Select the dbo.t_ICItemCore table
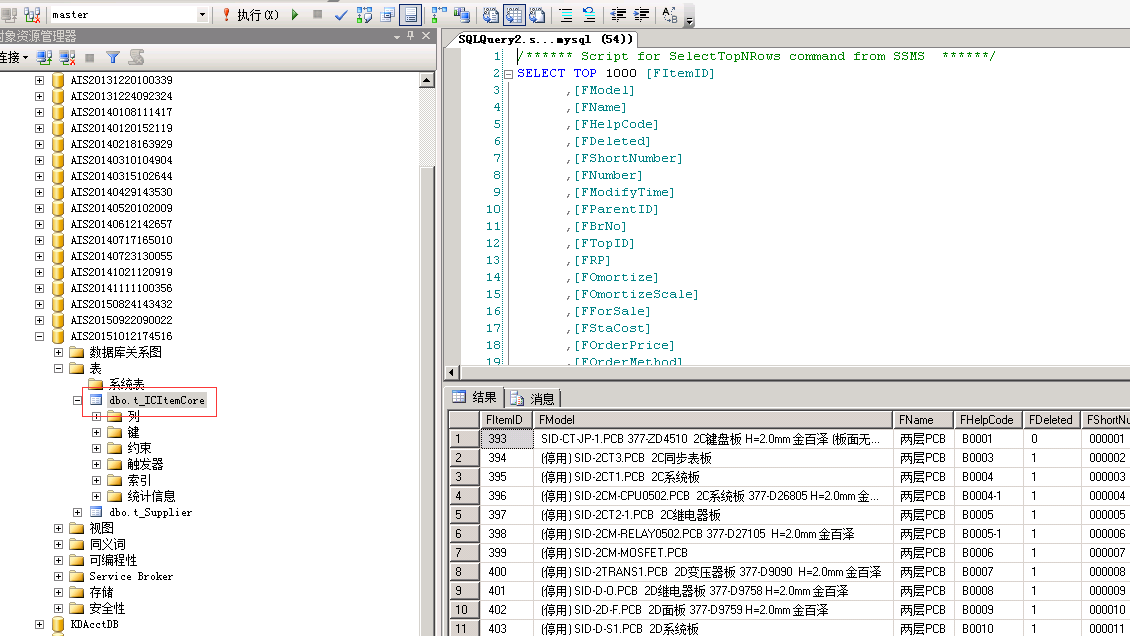Screen dimensions: 1130x636 pos(156,400)
